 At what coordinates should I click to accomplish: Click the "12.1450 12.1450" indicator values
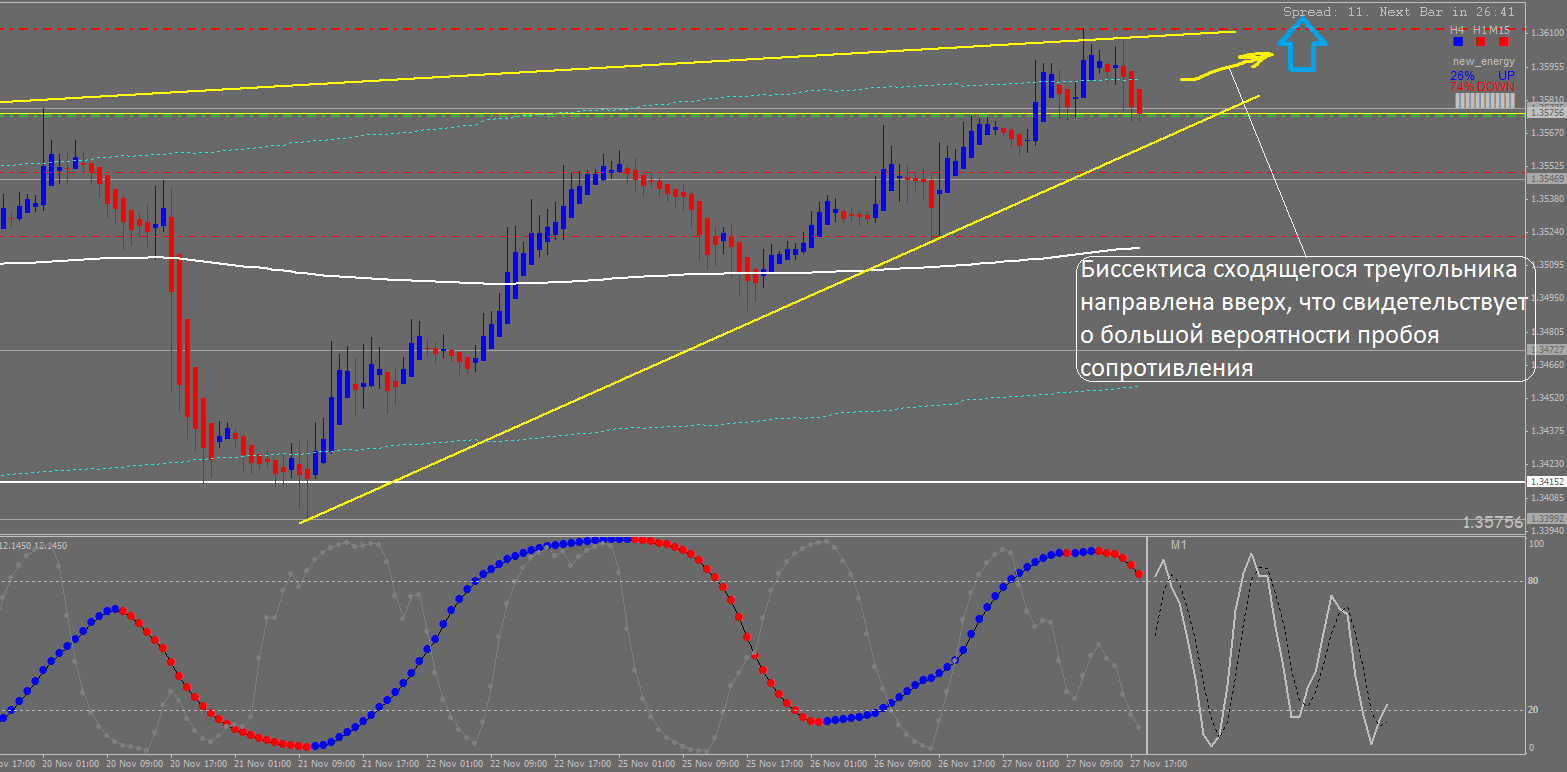[34, 545]
